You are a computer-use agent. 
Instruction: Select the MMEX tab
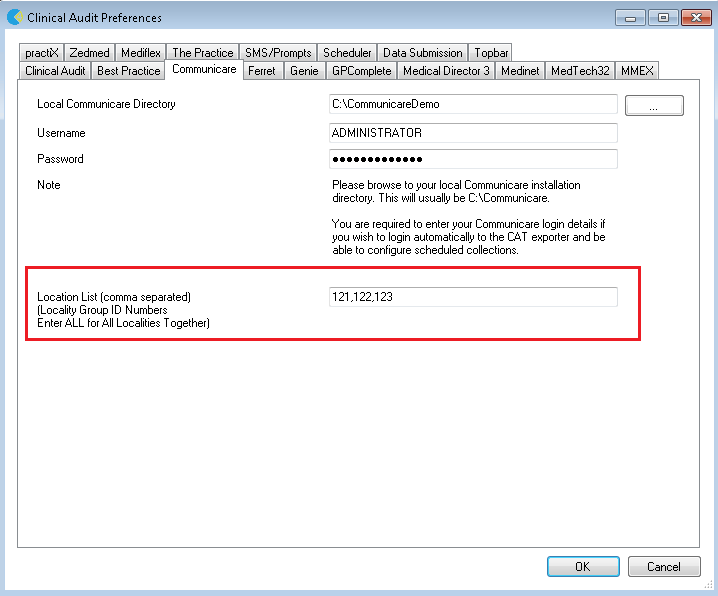(636, 71)
